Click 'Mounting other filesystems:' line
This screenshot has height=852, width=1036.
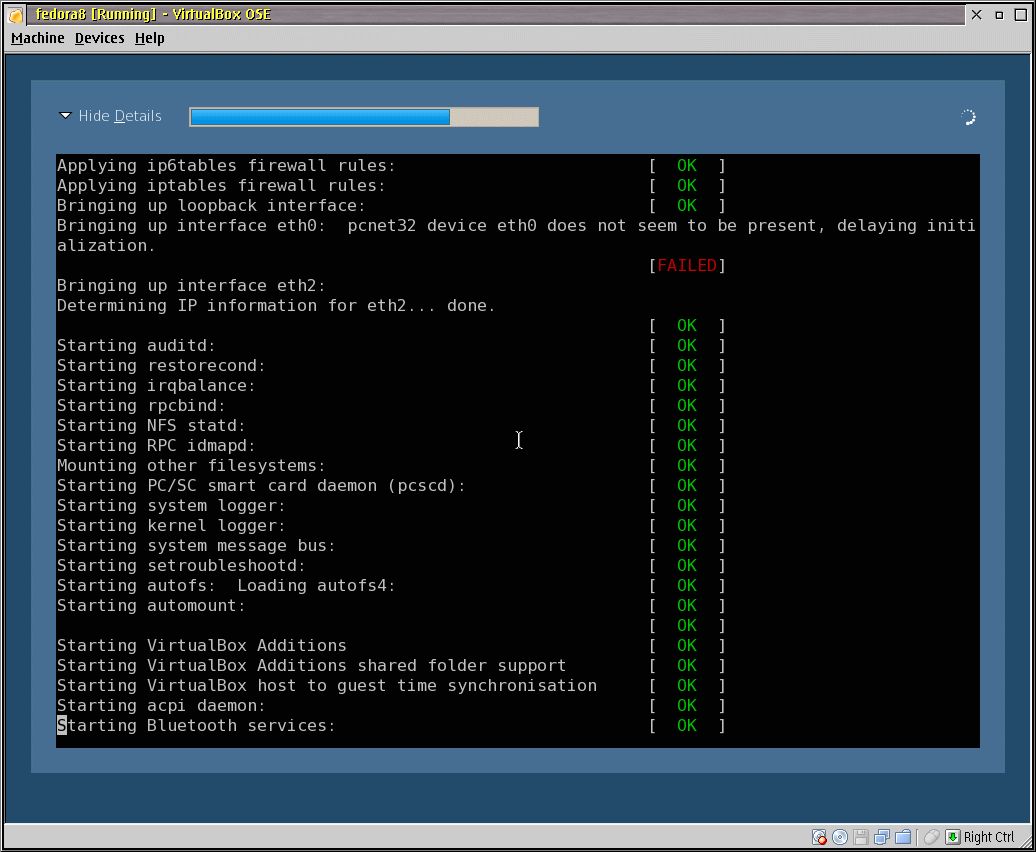(x=191, y=466)
